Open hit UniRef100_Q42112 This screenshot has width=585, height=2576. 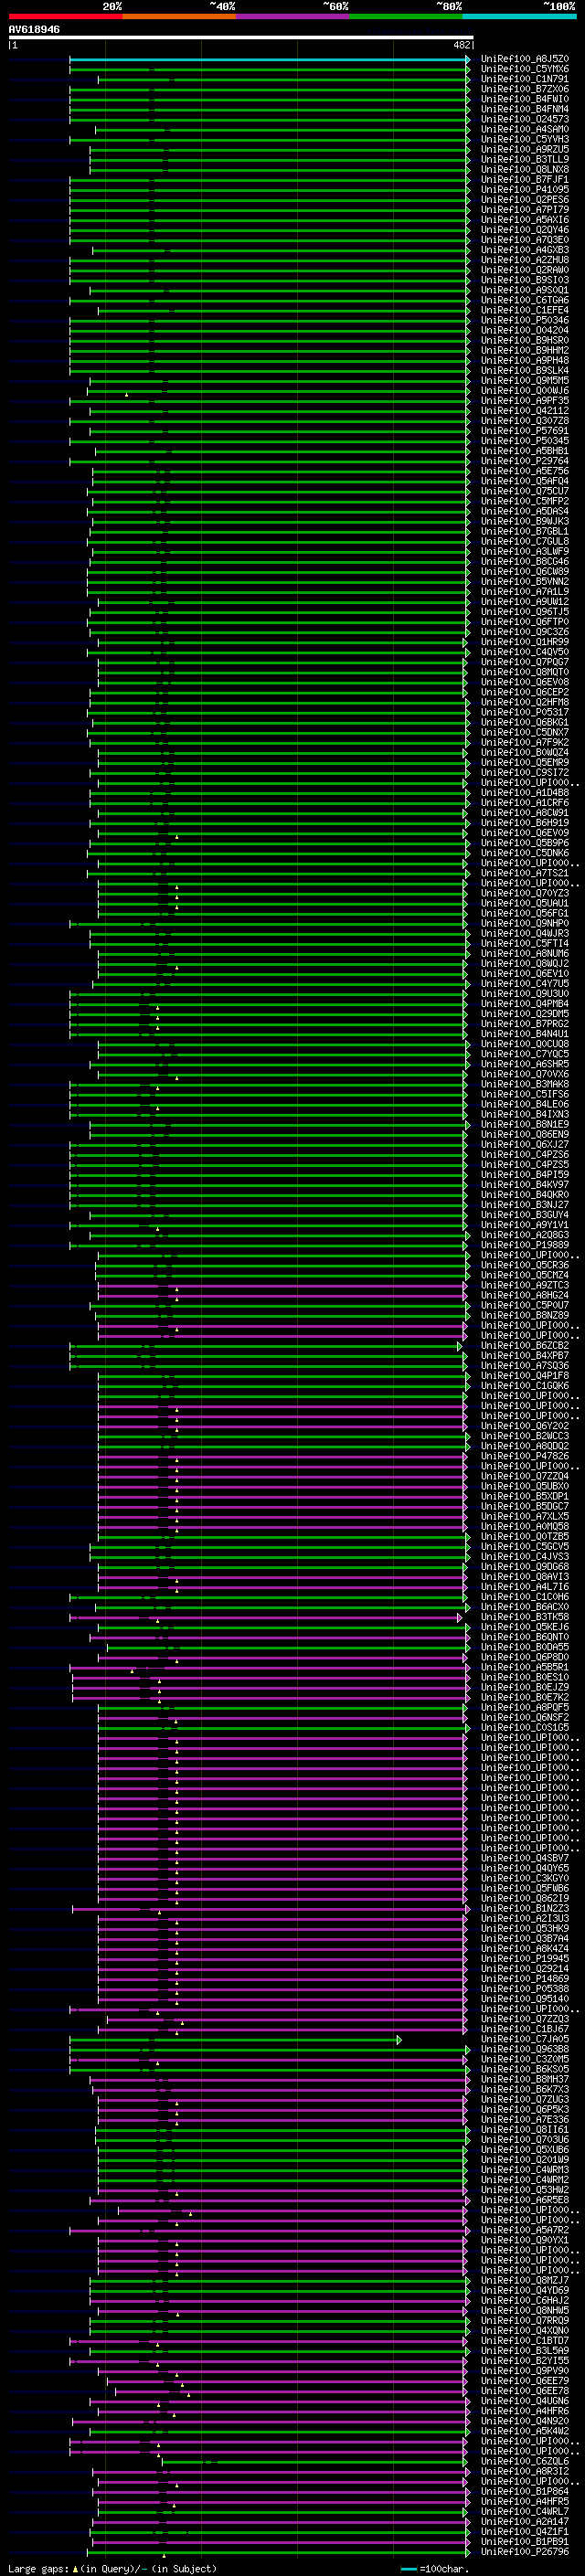pyautogui.click(x=525, y=411)
